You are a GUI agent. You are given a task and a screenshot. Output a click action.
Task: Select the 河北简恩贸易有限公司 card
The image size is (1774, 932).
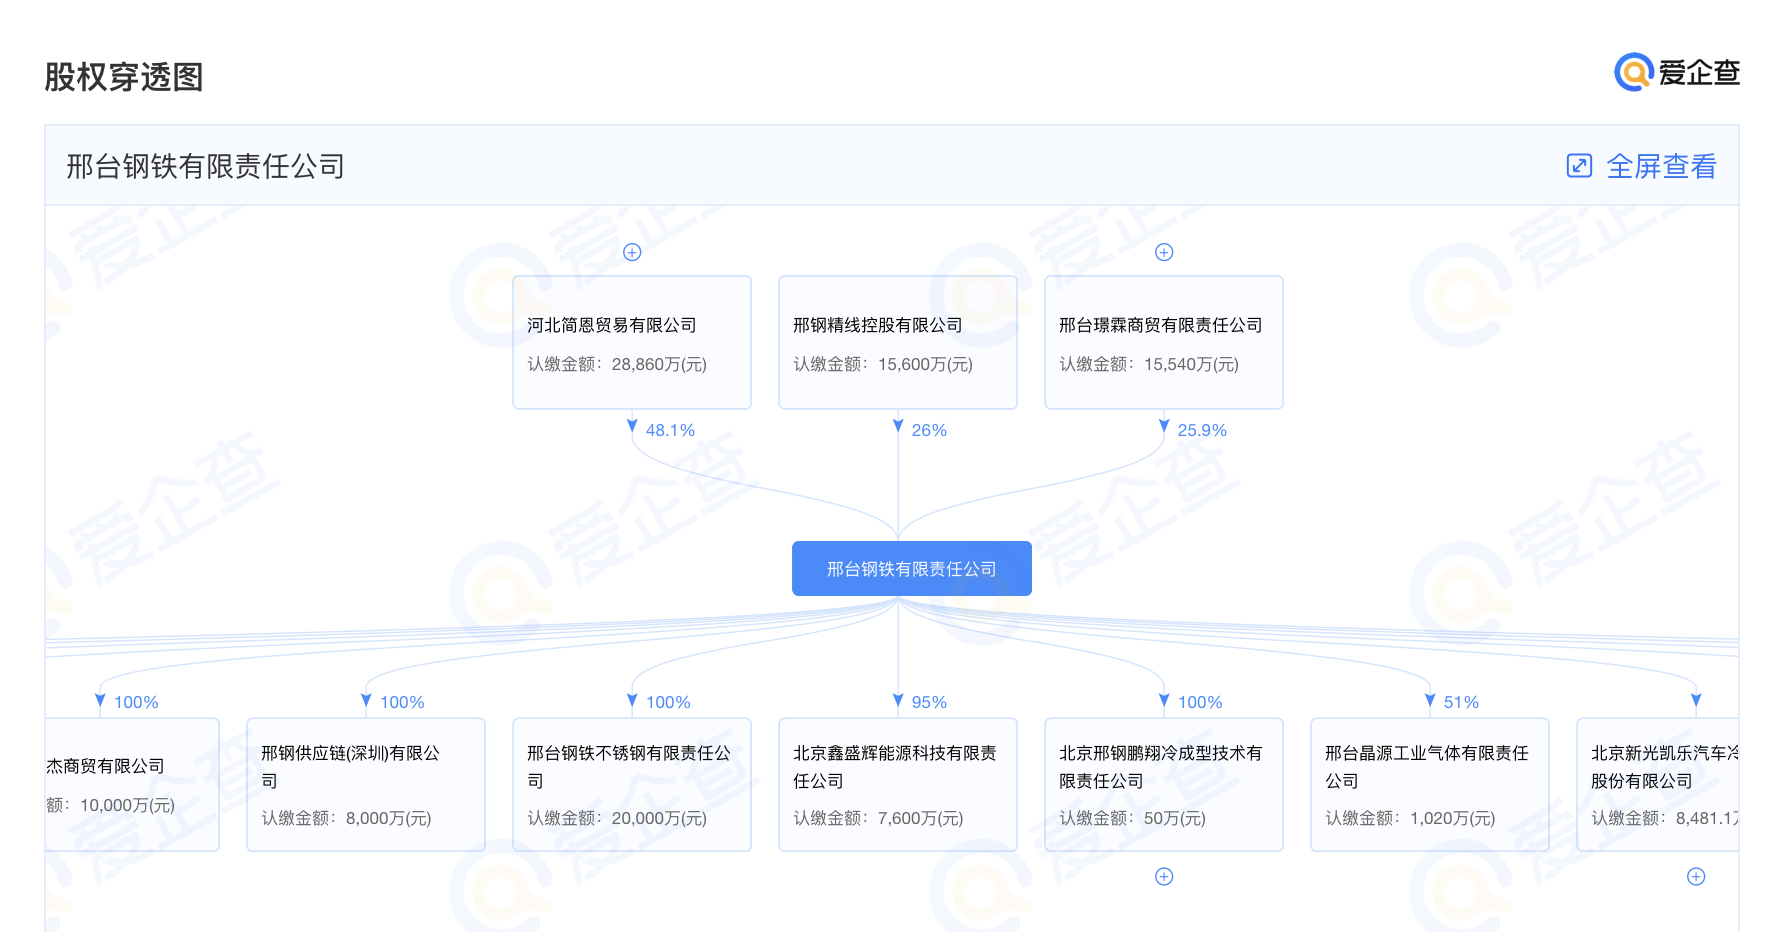[632, 342]
